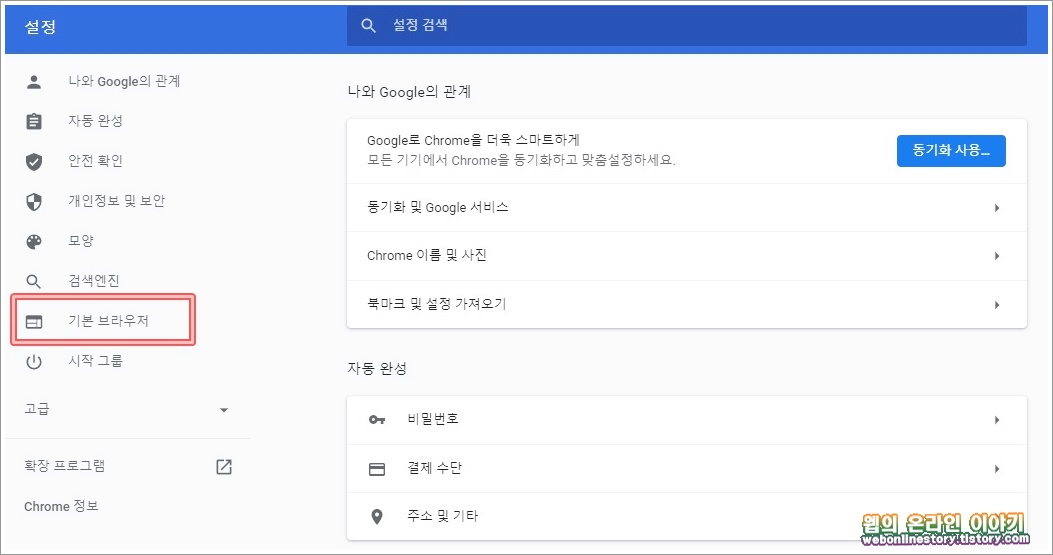
Task: Open 기본 브라우저 settings
Action: click(108, 321)
